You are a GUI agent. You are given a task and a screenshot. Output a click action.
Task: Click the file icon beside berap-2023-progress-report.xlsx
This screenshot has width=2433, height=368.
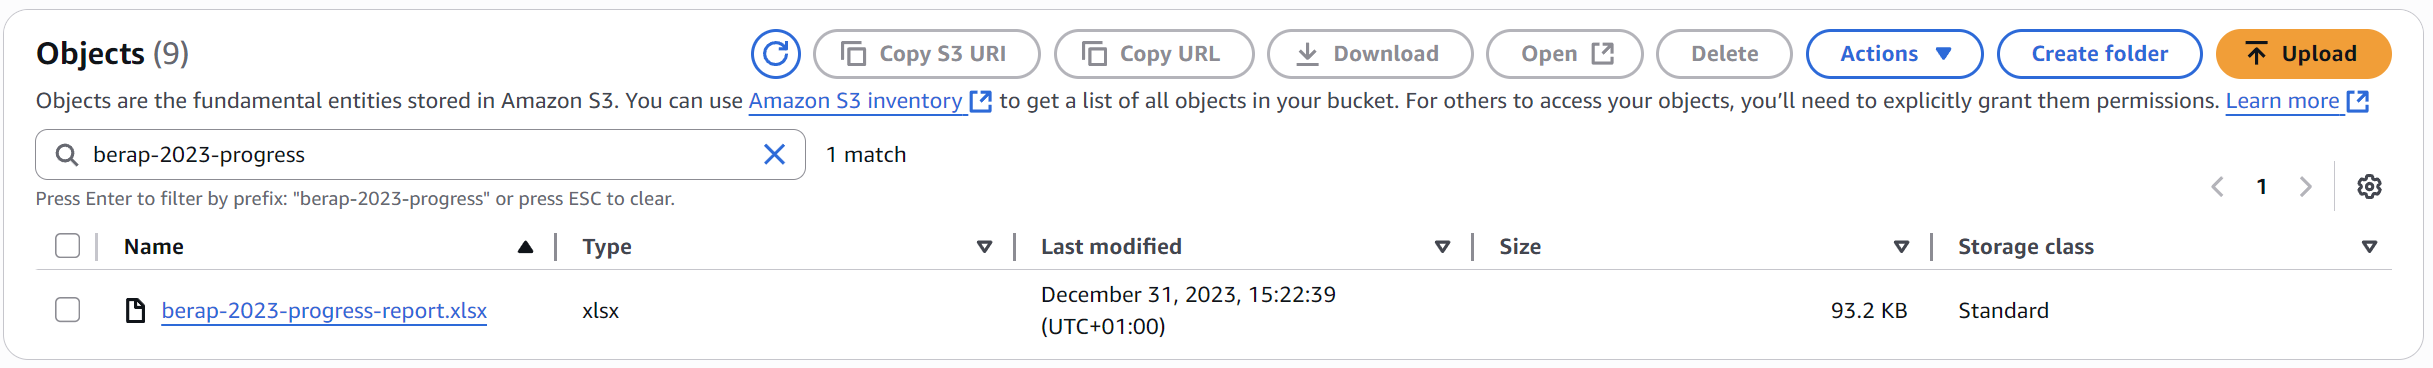tap(135, 311)
